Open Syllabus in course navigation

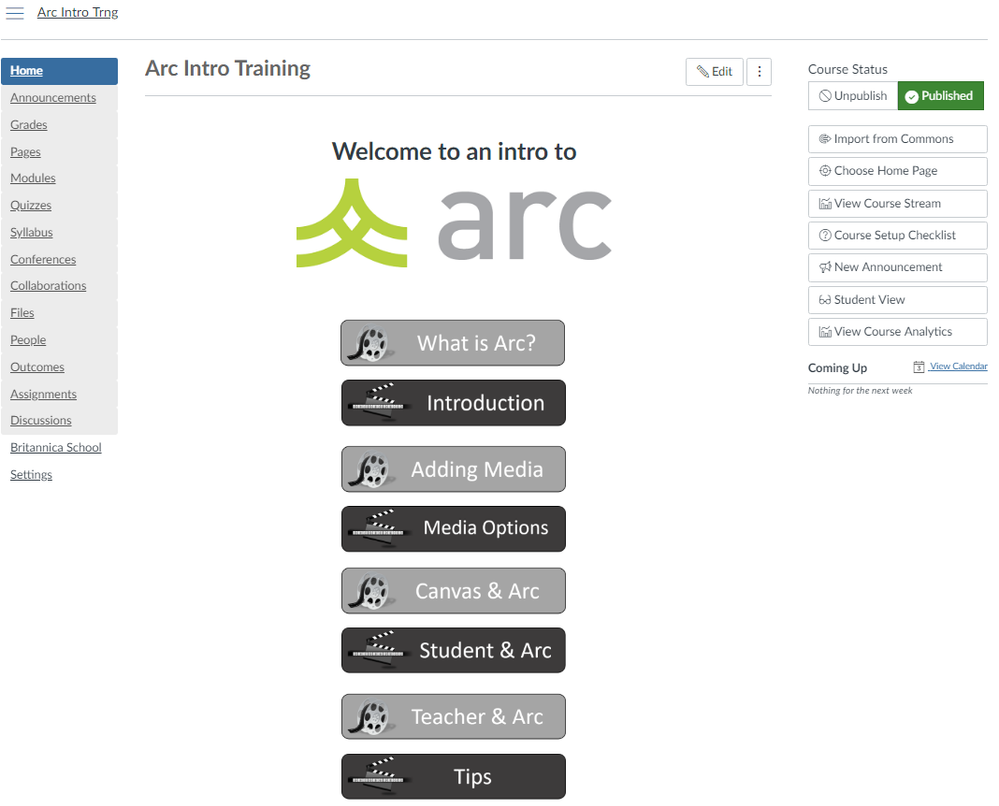coord(31,233)
